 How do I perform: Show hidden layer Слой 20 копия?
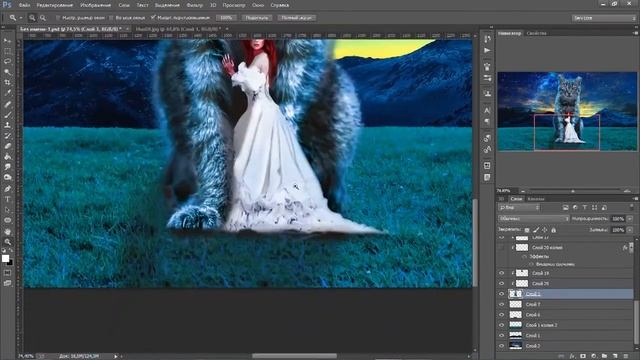pyautogui.click(x=502, y=248)
